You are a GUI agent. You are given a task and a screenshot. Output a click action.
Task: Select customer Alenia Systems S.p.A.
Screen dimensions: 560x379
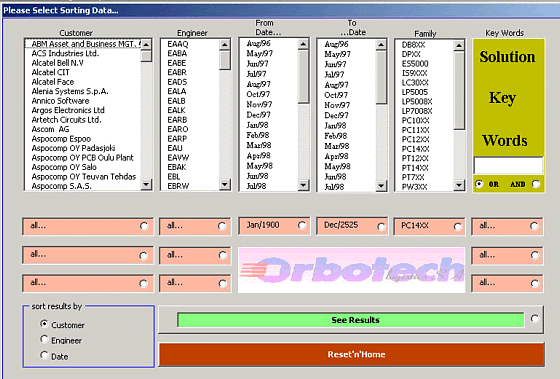[x=70, y=91]
